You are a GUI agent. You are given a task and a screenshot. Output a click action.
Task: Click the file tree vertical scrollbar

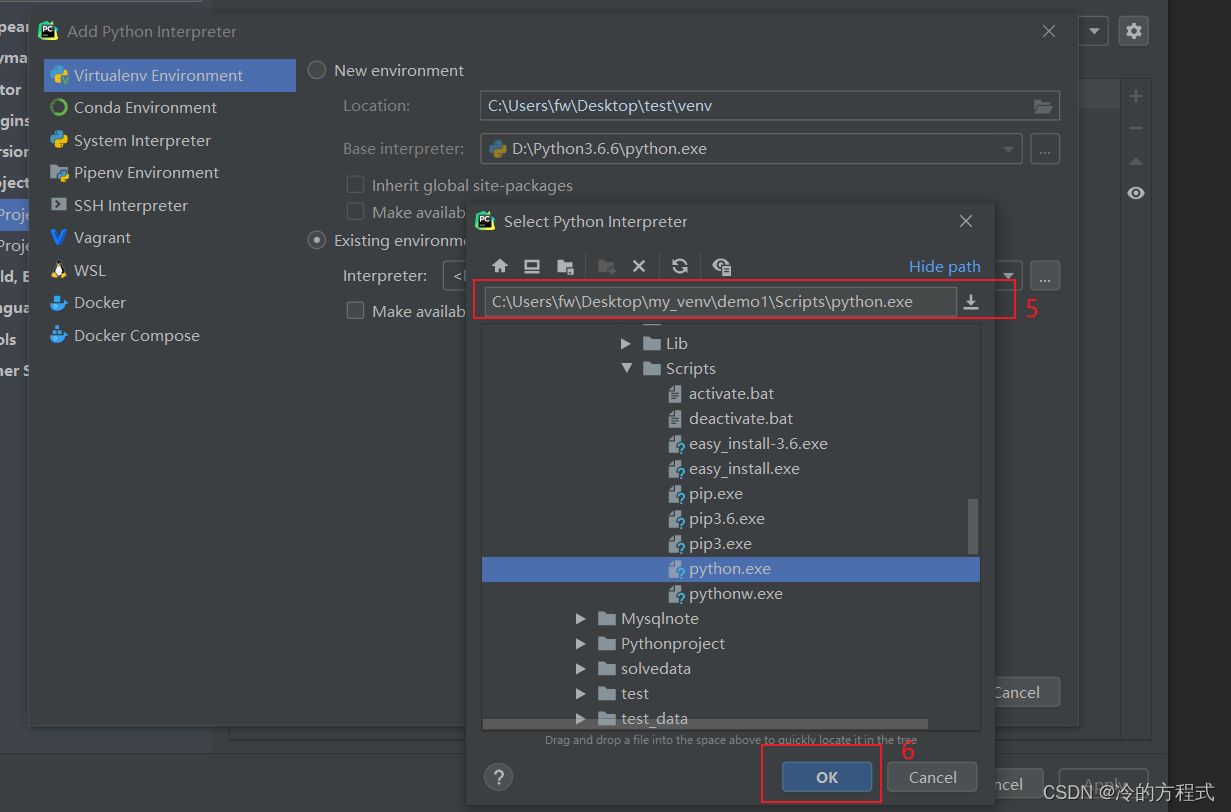973,525
